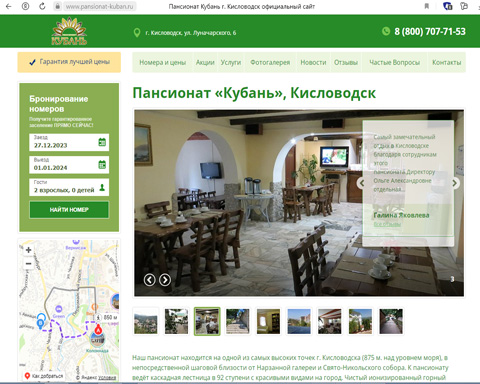This screenshot has width=480, height=384.
Task: Click the green phone icon
Action: pyautogui.click(x=386, y=31)
